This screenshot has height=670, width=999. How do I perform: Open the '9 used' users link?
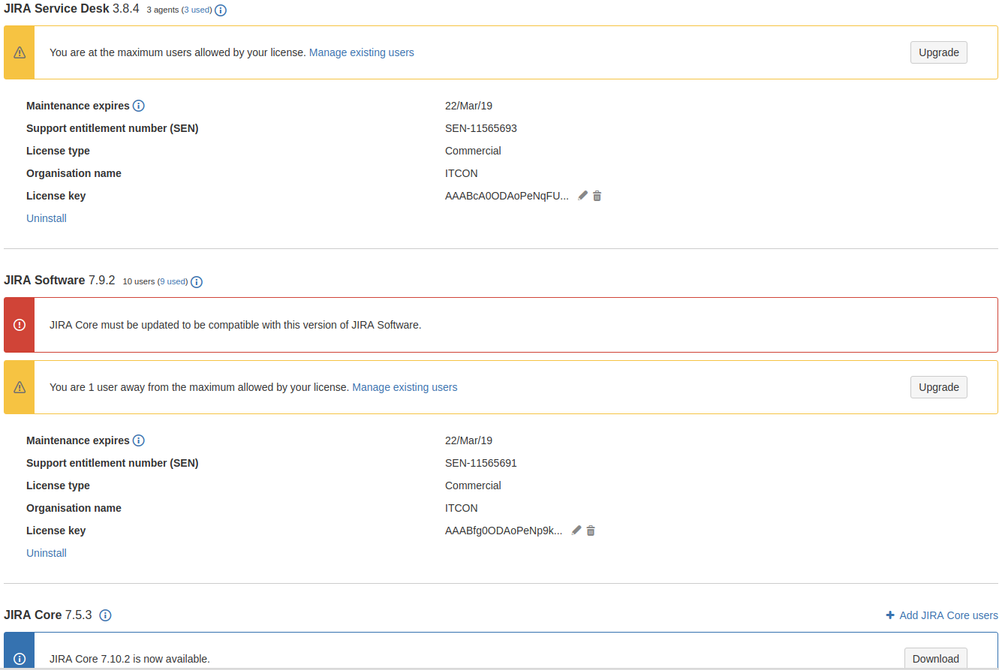tap(173, 282)
